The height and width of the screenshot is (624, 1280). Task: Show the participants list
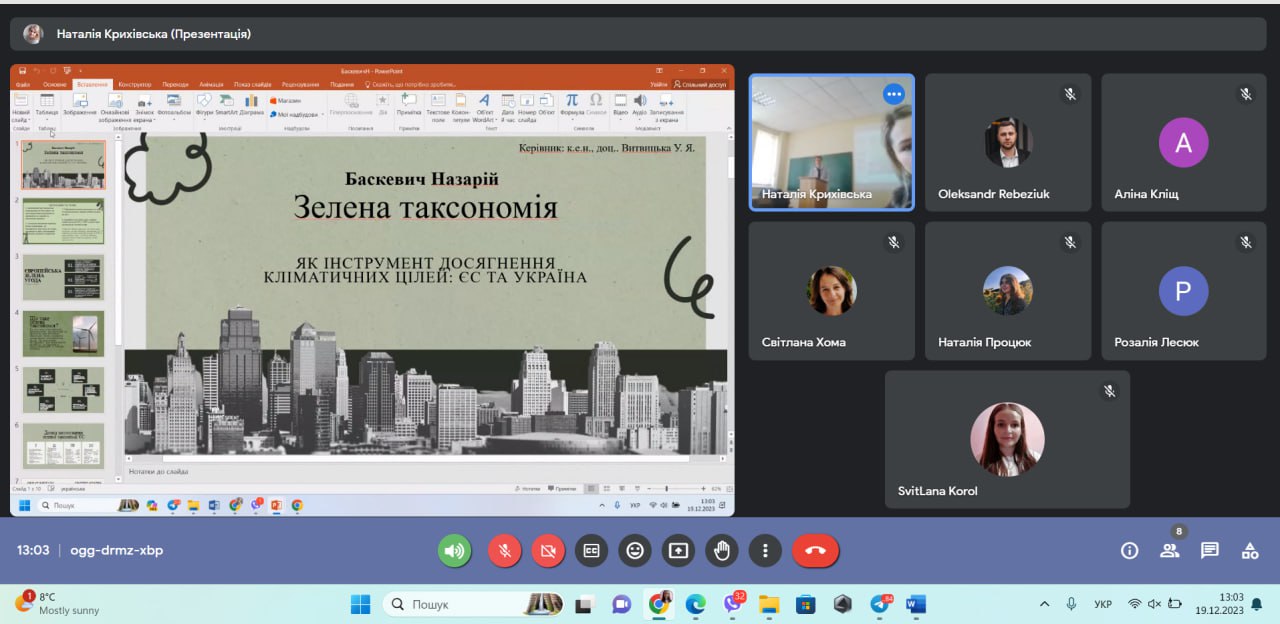click(1169, 550)
